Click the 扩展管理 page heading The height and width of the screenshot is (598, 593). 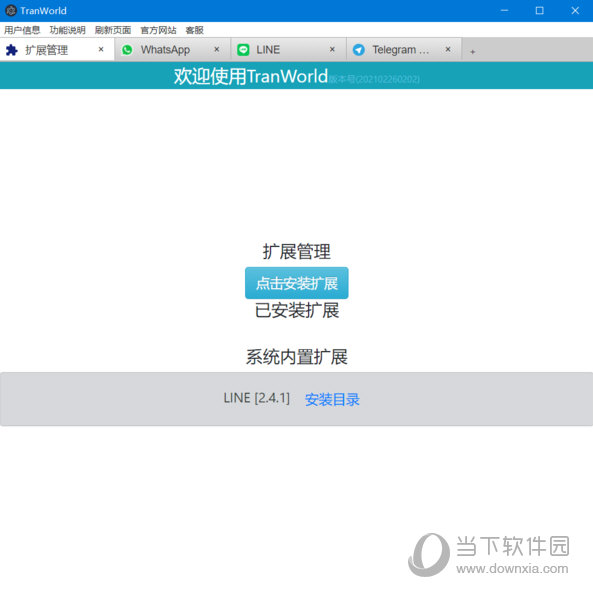click(297, 251)
